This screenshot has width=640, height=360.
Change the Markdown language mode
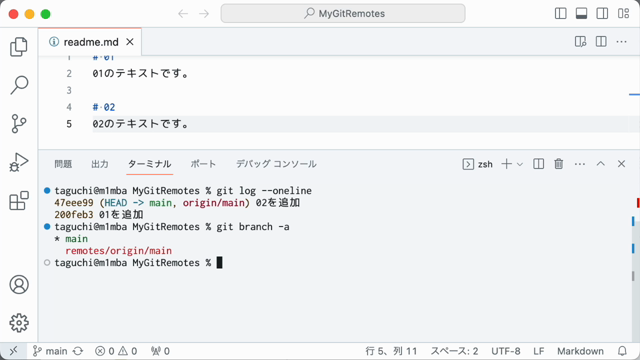[580, 351]
